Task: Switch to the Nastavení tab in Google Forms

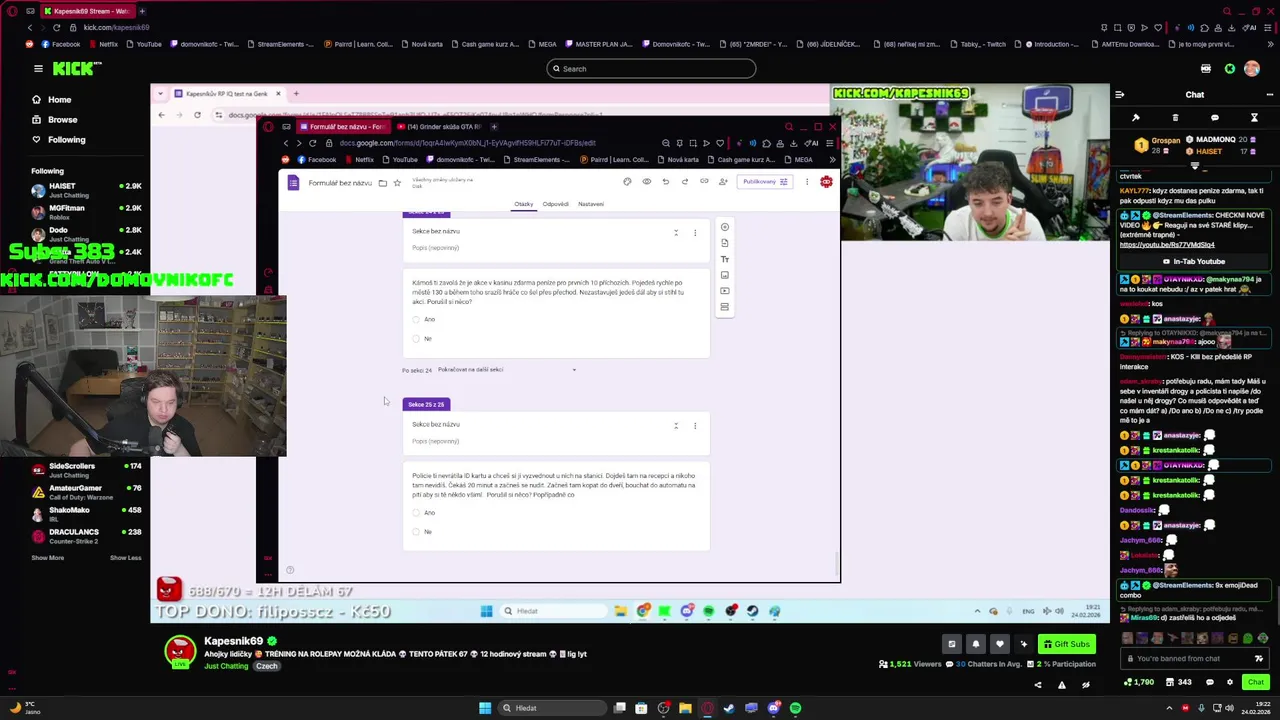Action: 590,204
